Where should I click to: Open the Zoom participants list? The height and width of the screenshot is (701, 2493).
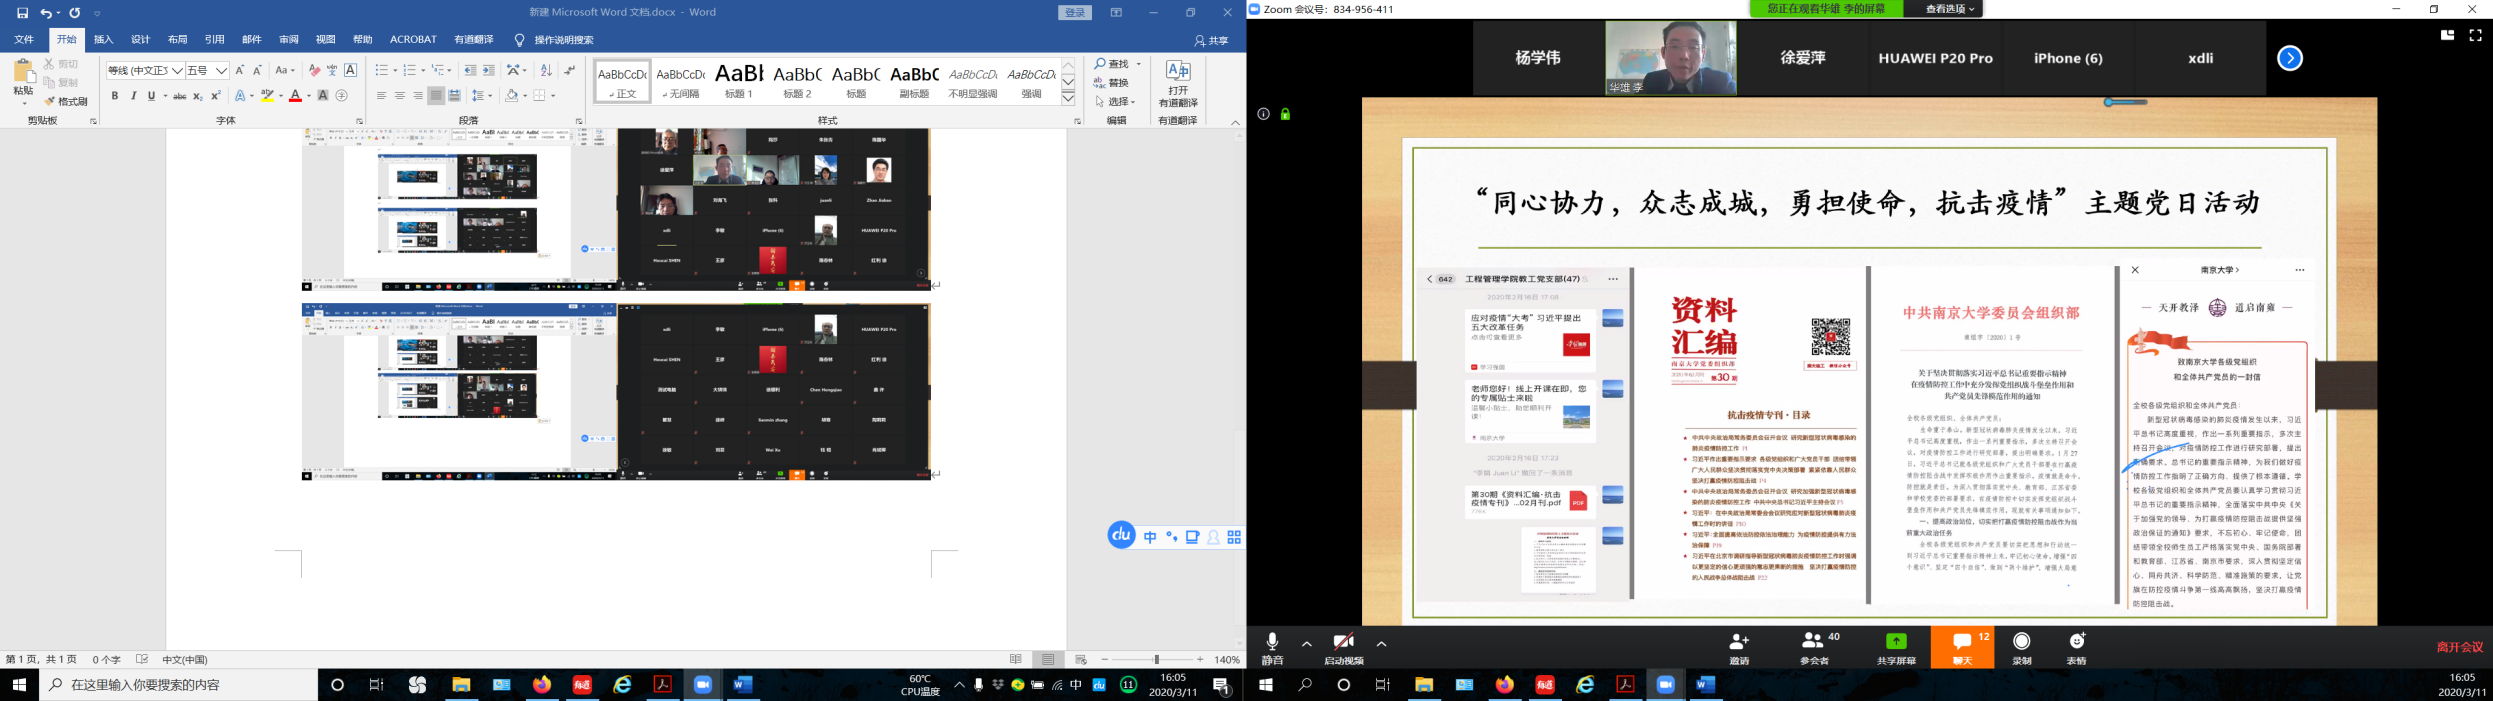tap(1814, 646)
